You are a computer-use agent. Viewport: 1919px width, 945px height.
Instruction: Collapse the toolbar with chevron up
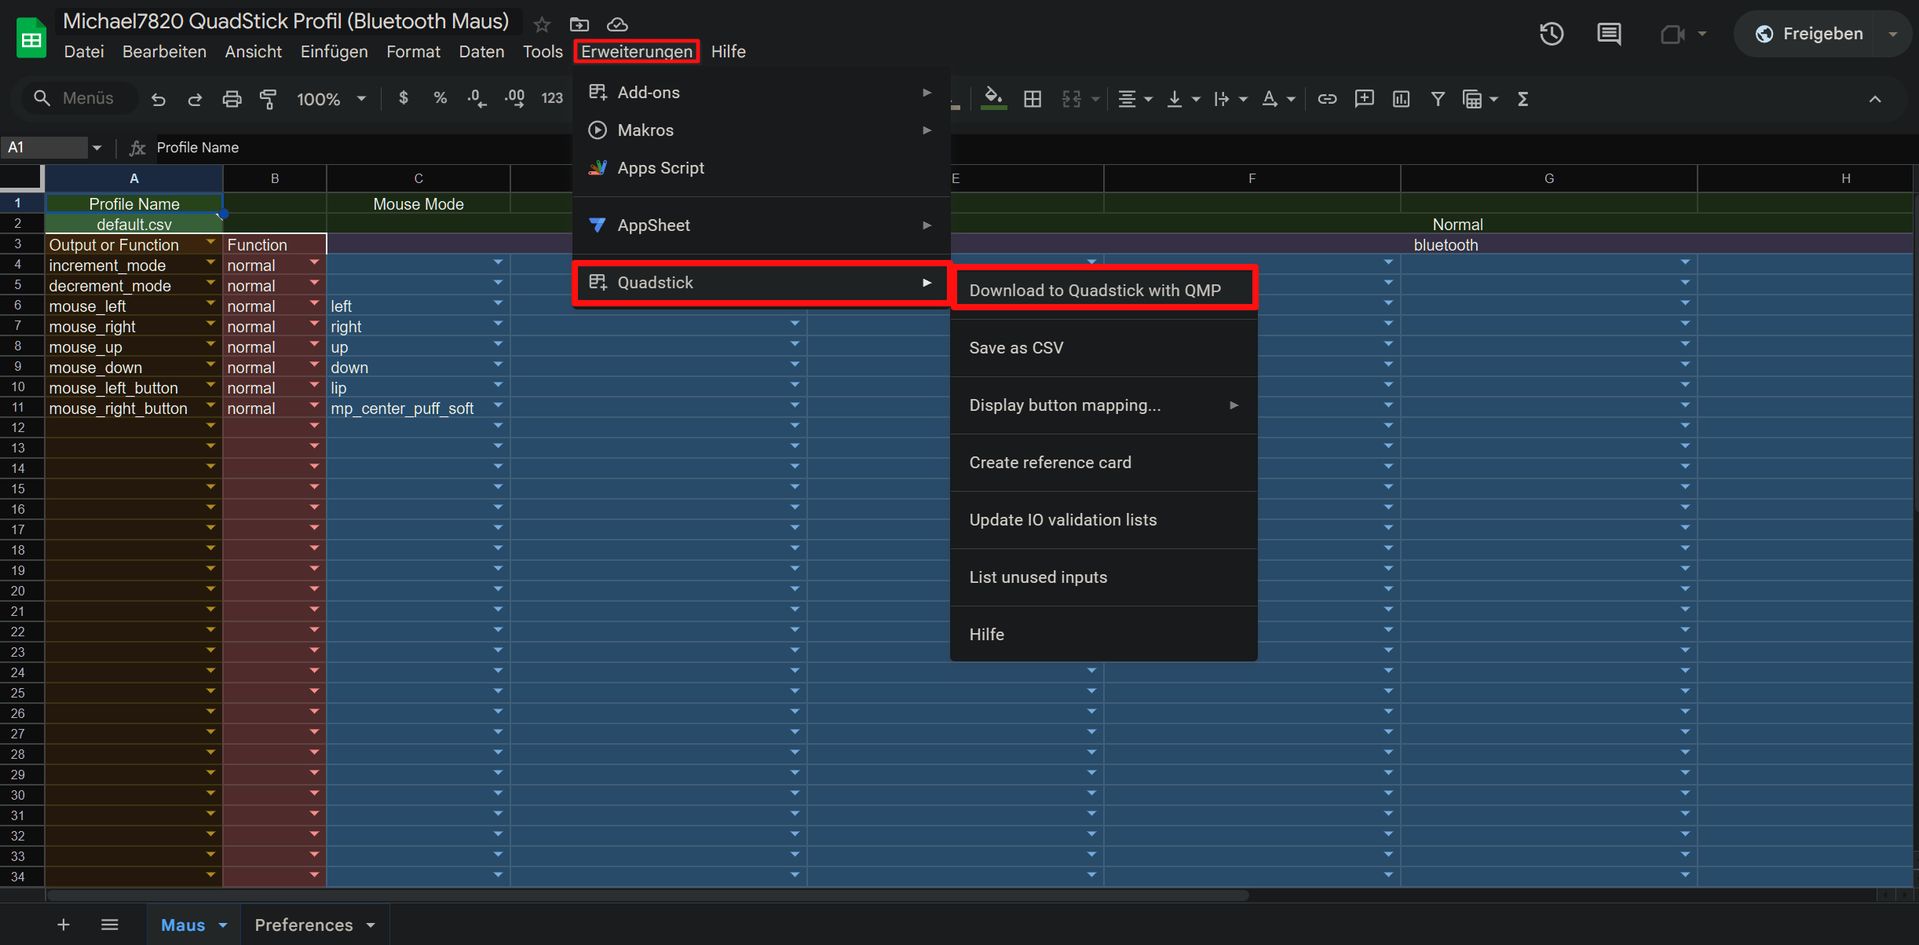coord(1875,99)
